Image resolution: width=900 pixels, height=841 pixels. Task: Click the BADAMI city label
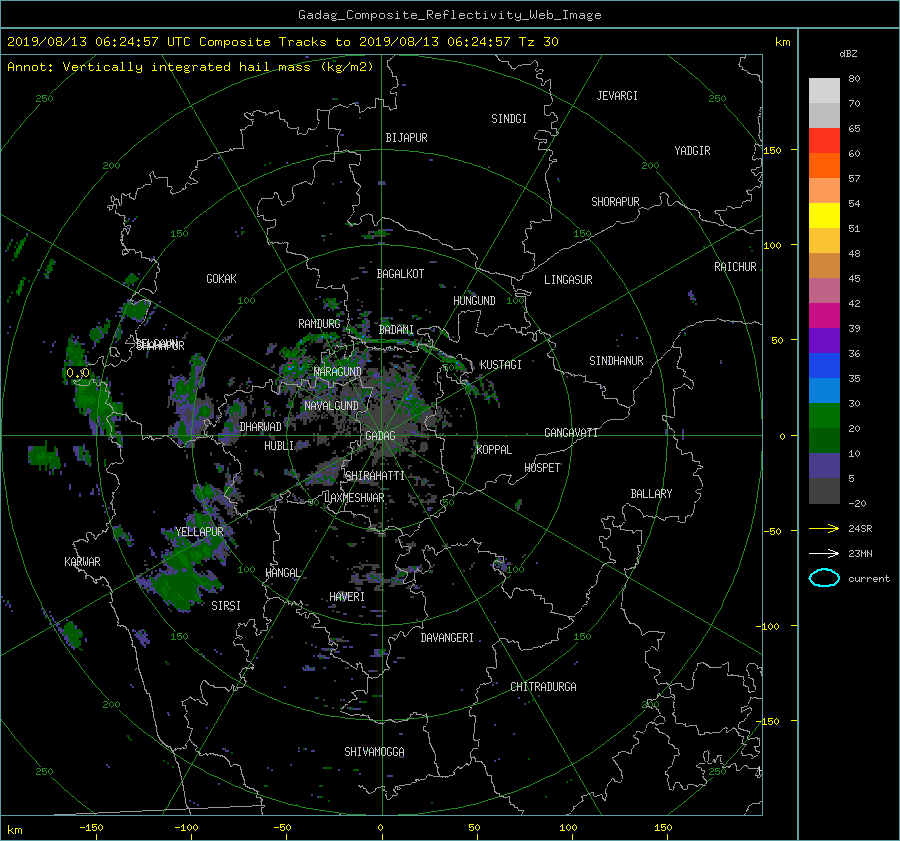[x=396, y=330]
